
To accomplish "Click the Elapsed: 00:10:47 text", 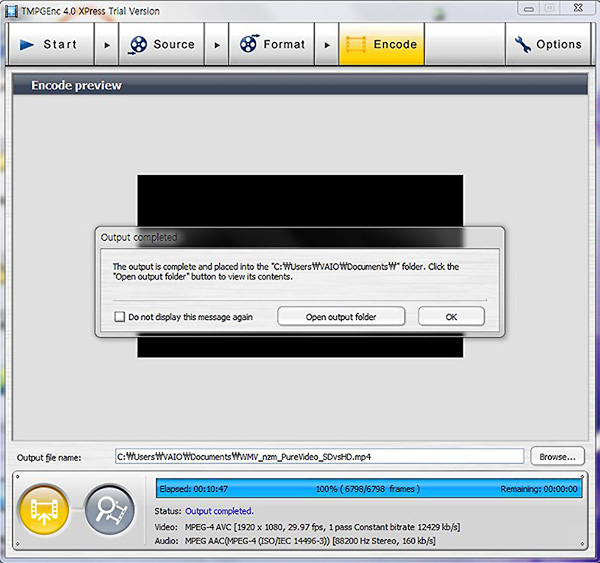I will 194,489.
